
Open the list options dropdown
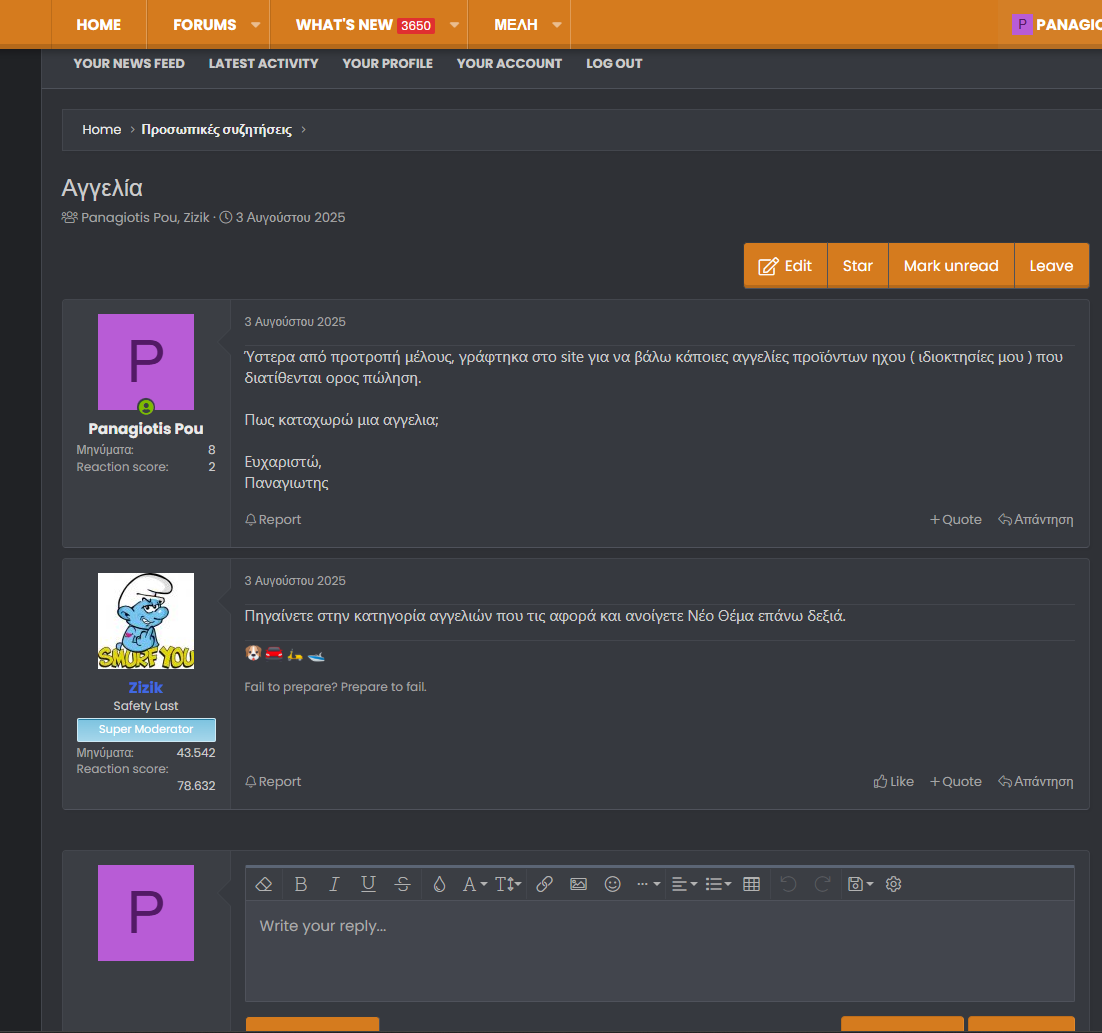pyautogui.click(x=718, y=884)
